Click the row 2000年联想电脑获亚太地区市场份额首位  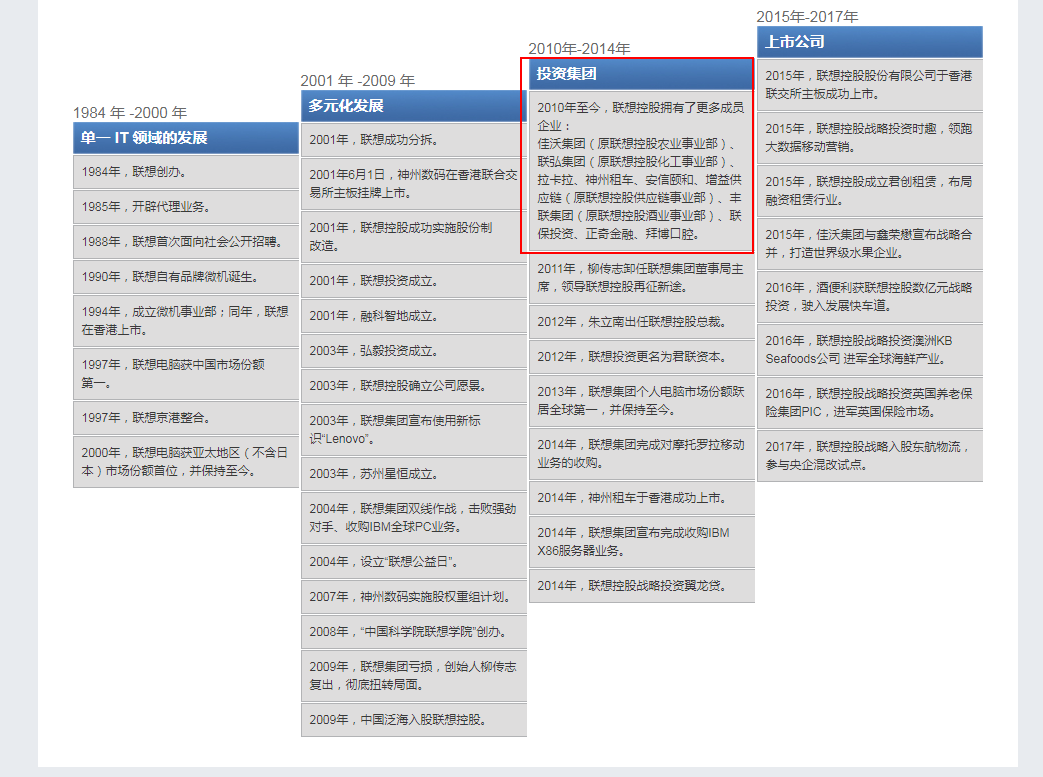coord(186,462)
